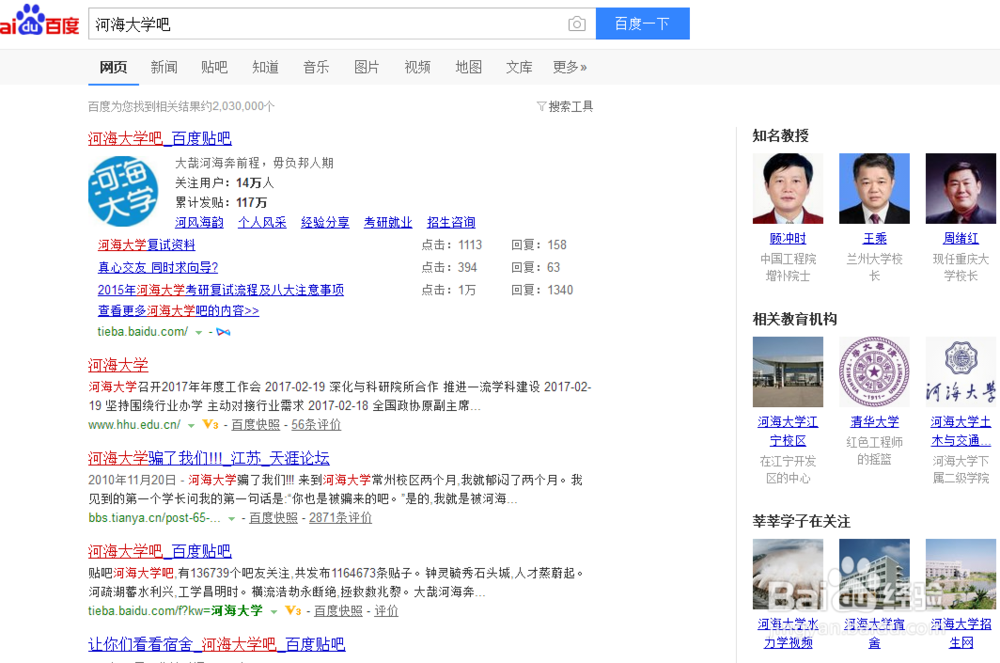Select the 网页 tab
This screenshot has width=1000, height=663.
(114, 67)
